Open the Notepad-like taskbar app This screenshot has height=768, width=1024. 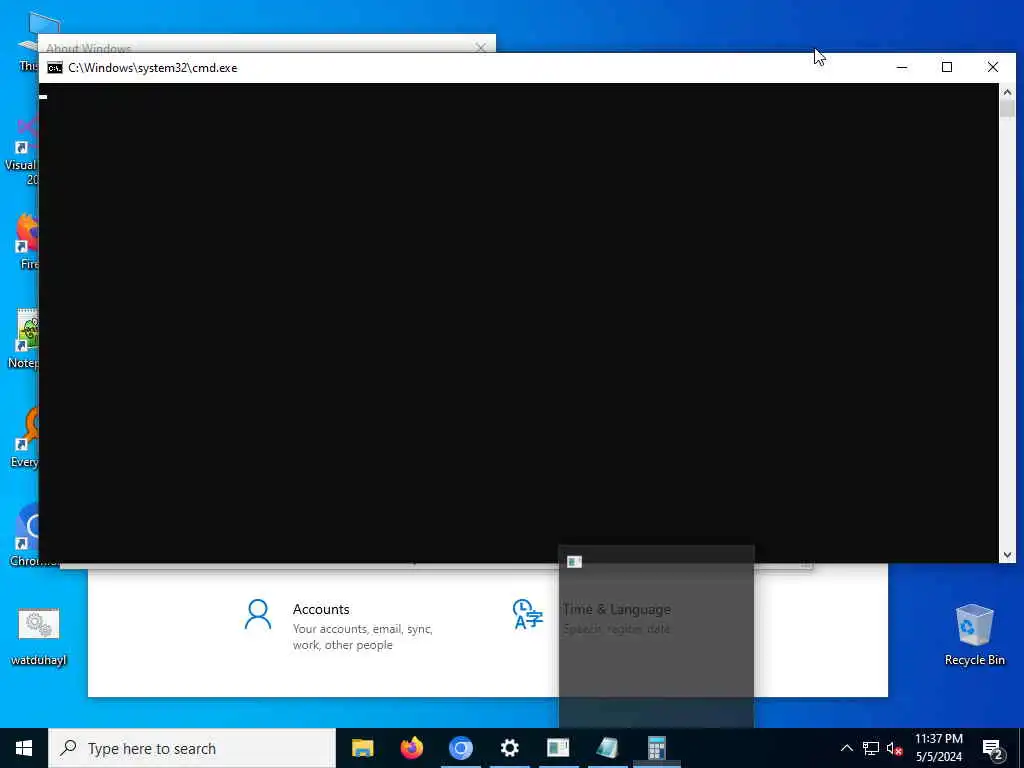607,748
